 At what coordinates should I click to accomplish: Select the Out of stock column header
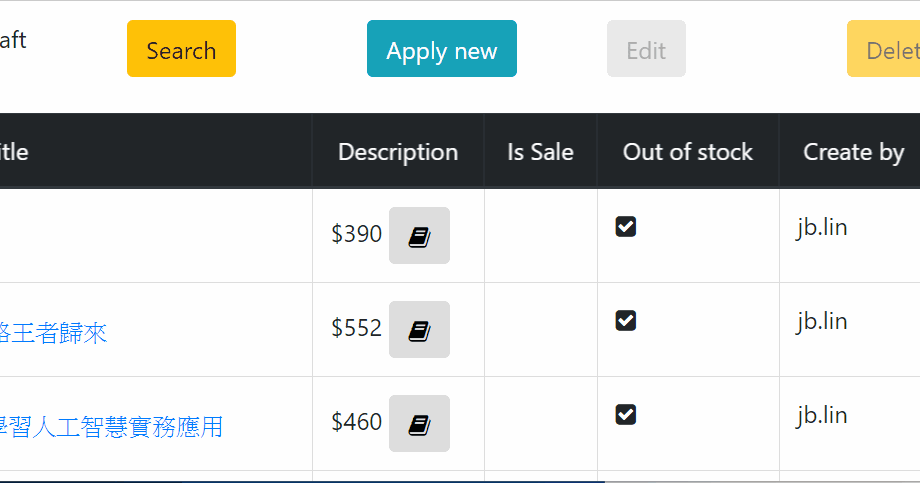688,151
